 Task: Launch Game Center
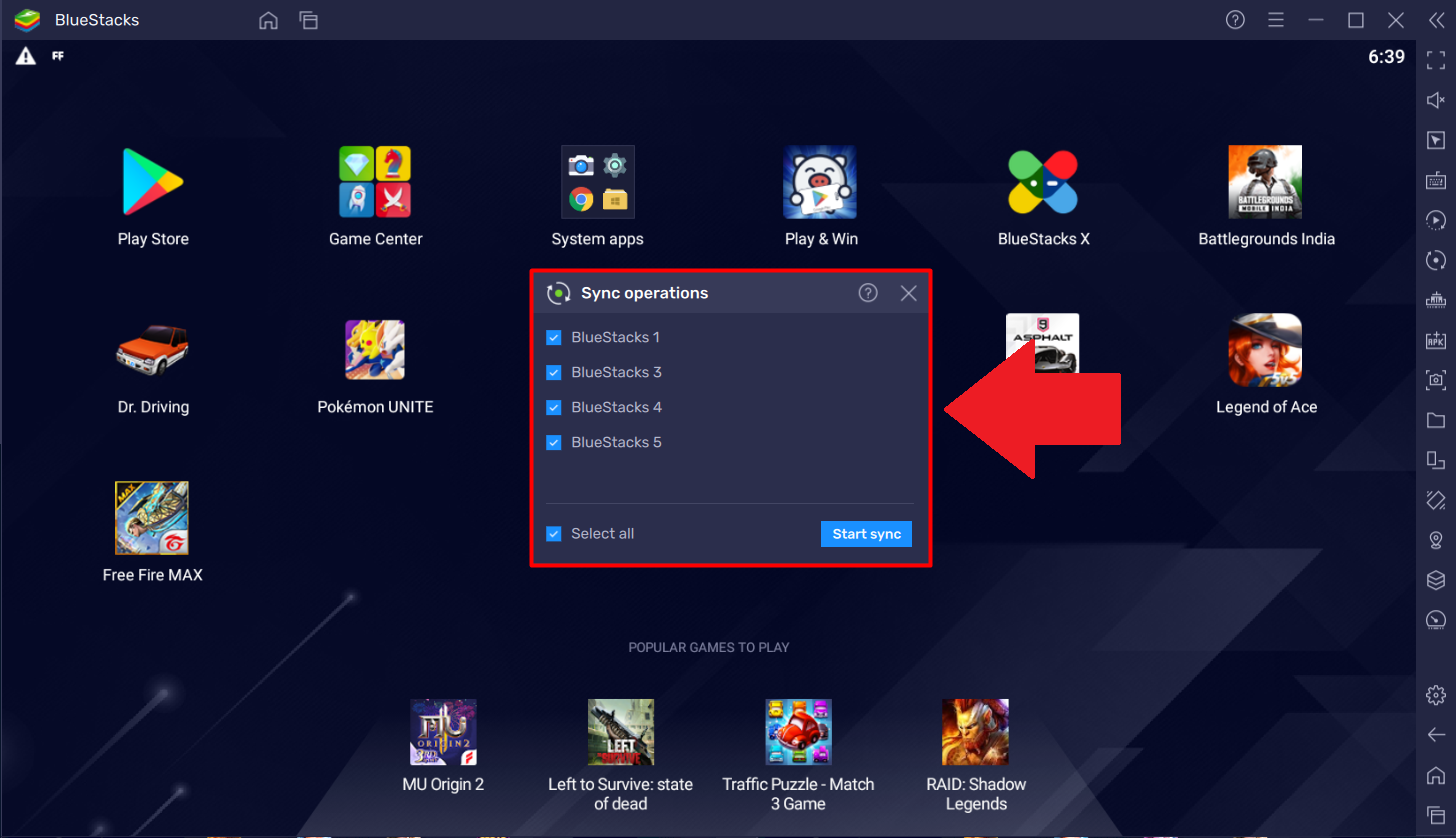[375, 182]
